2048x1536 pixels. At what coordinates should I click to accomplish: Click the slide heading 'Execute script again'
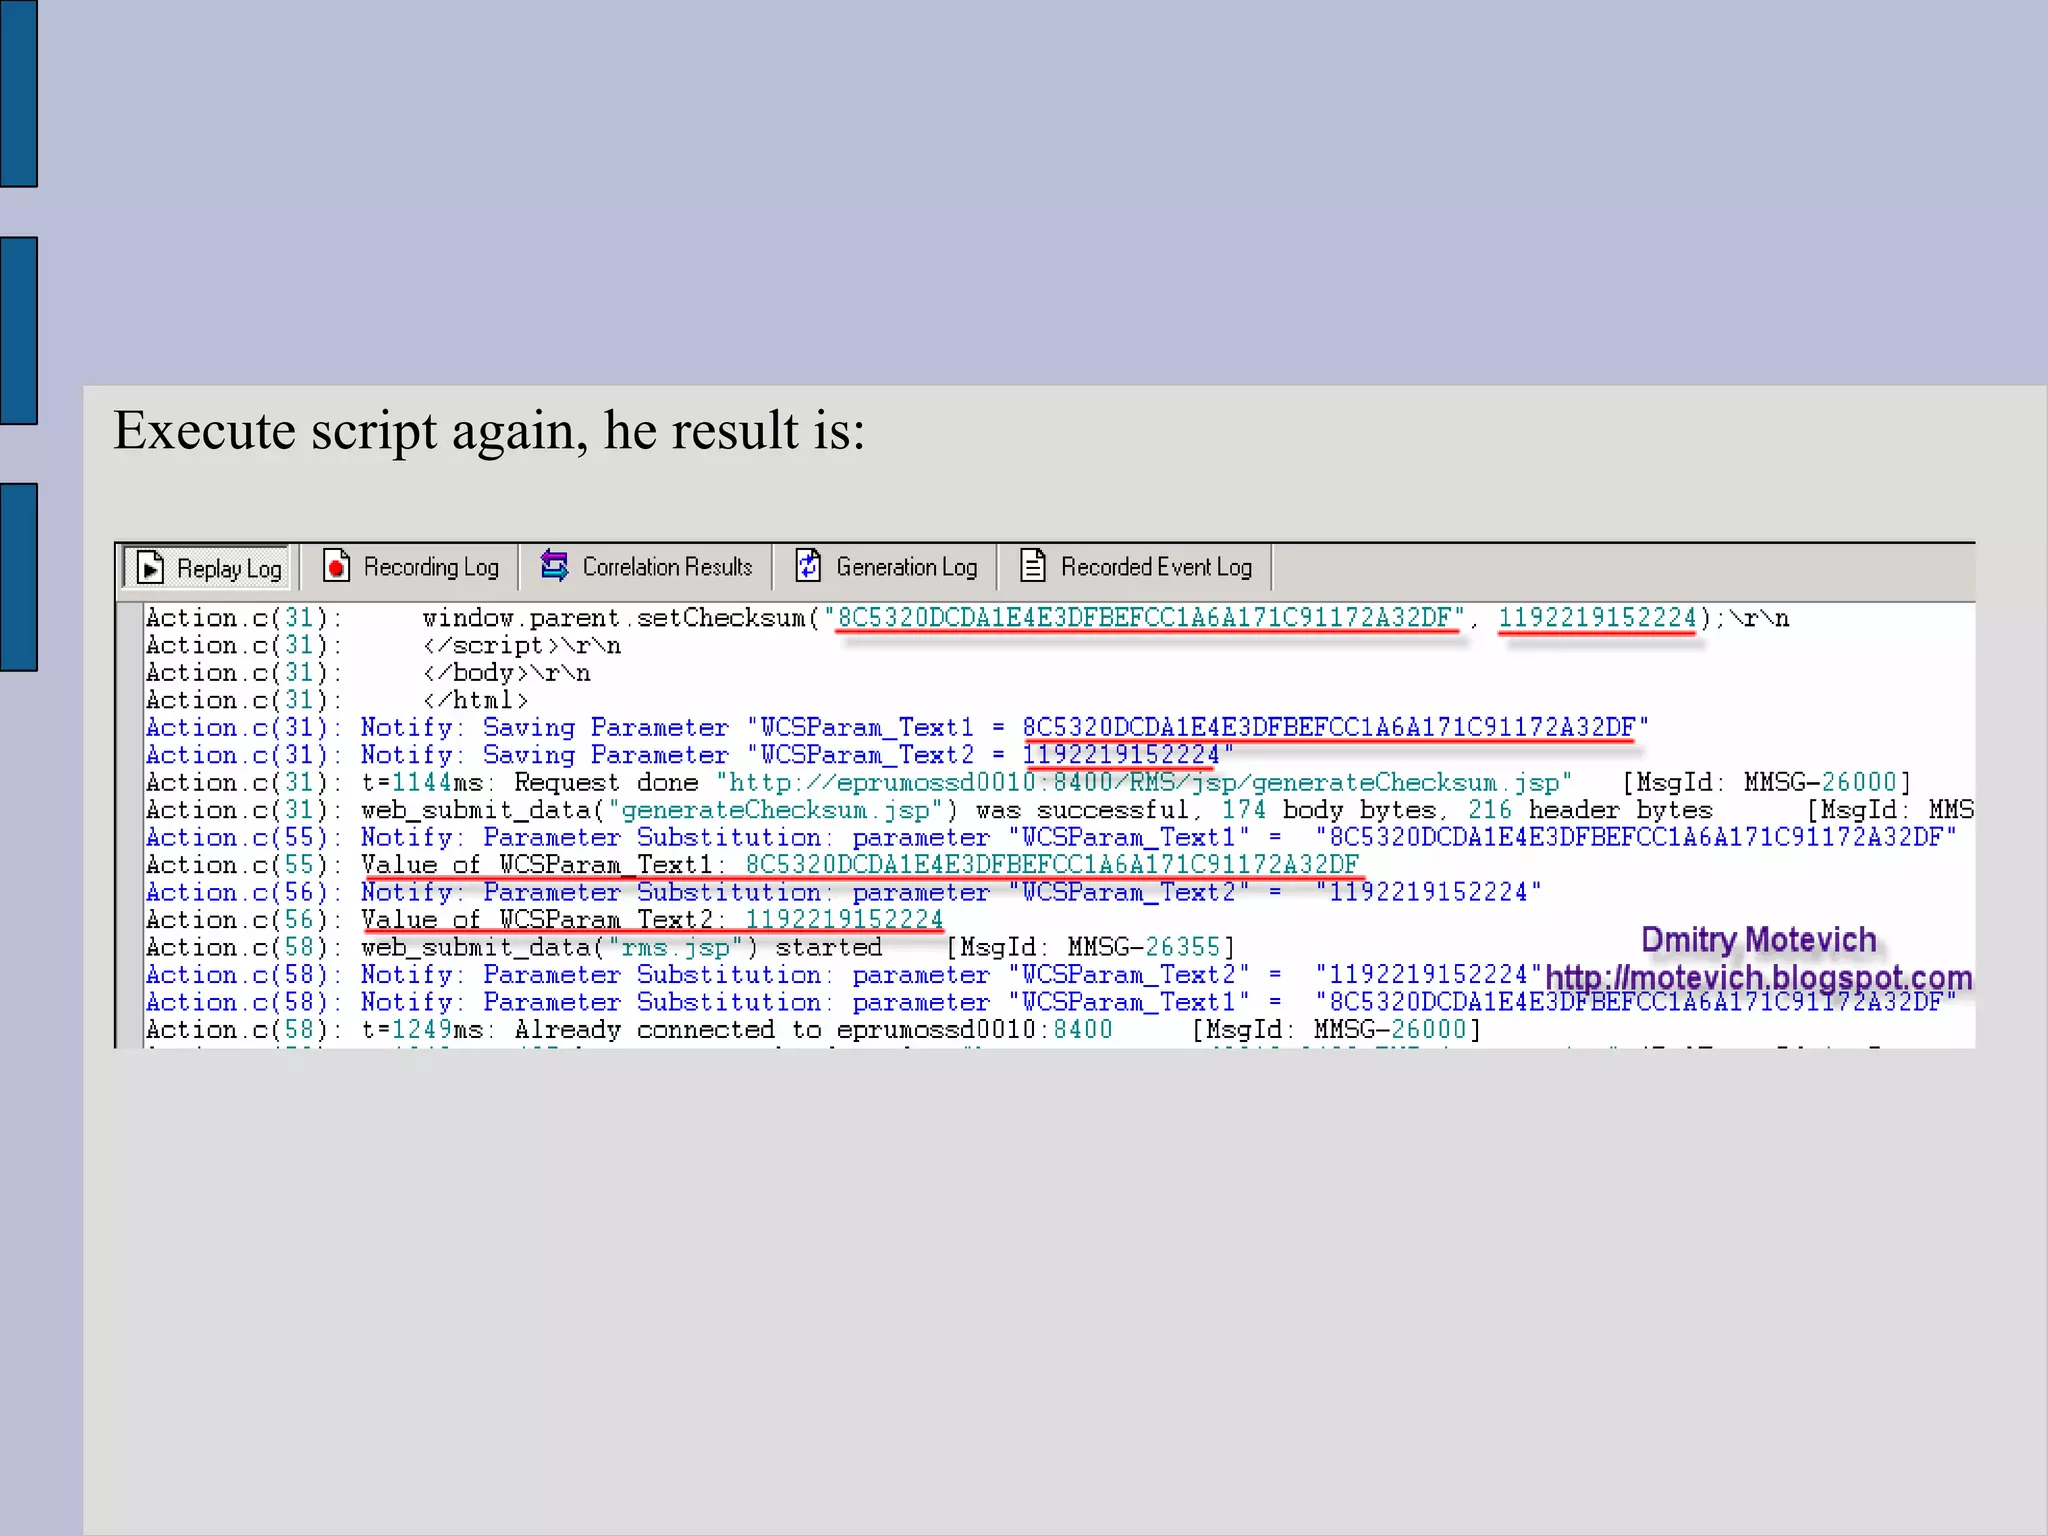(x=489, y=432)
